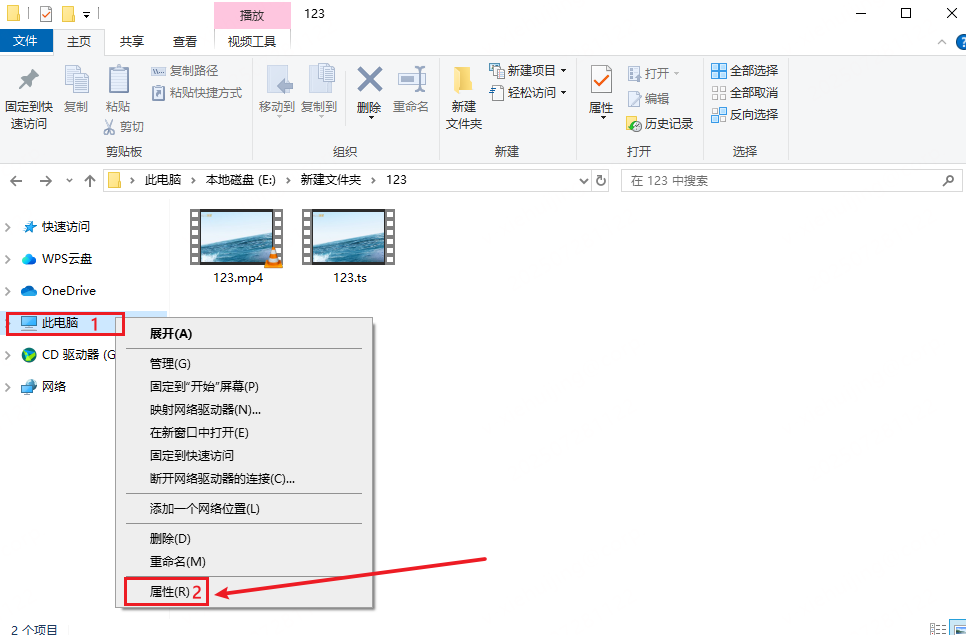This screenshot has width=966, height=635.
Task: Choose Pin to Quick Access (固定到快速访问) menu item
Action: [x=244, y=456]
